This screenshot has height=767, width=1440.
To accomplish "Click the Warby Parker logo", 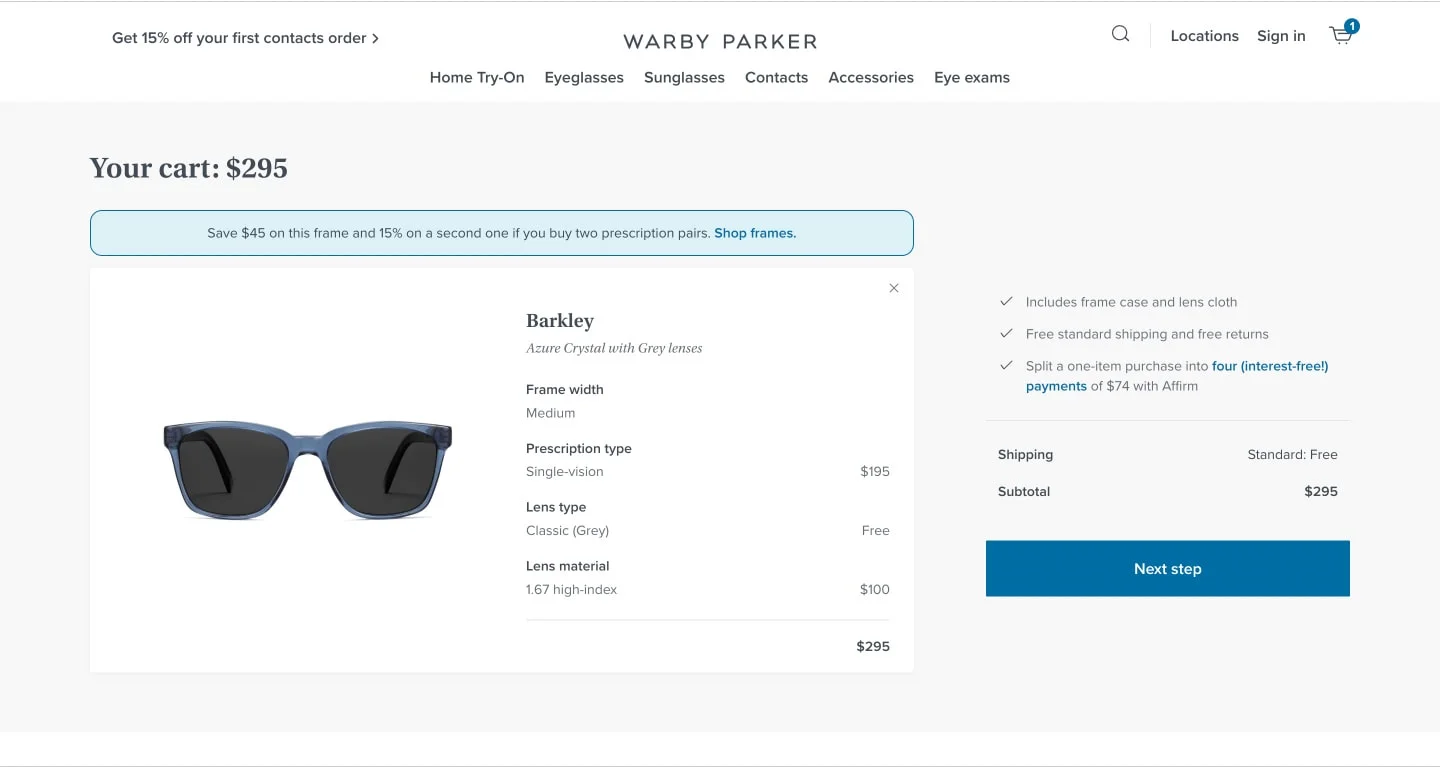I will [719, 41].
